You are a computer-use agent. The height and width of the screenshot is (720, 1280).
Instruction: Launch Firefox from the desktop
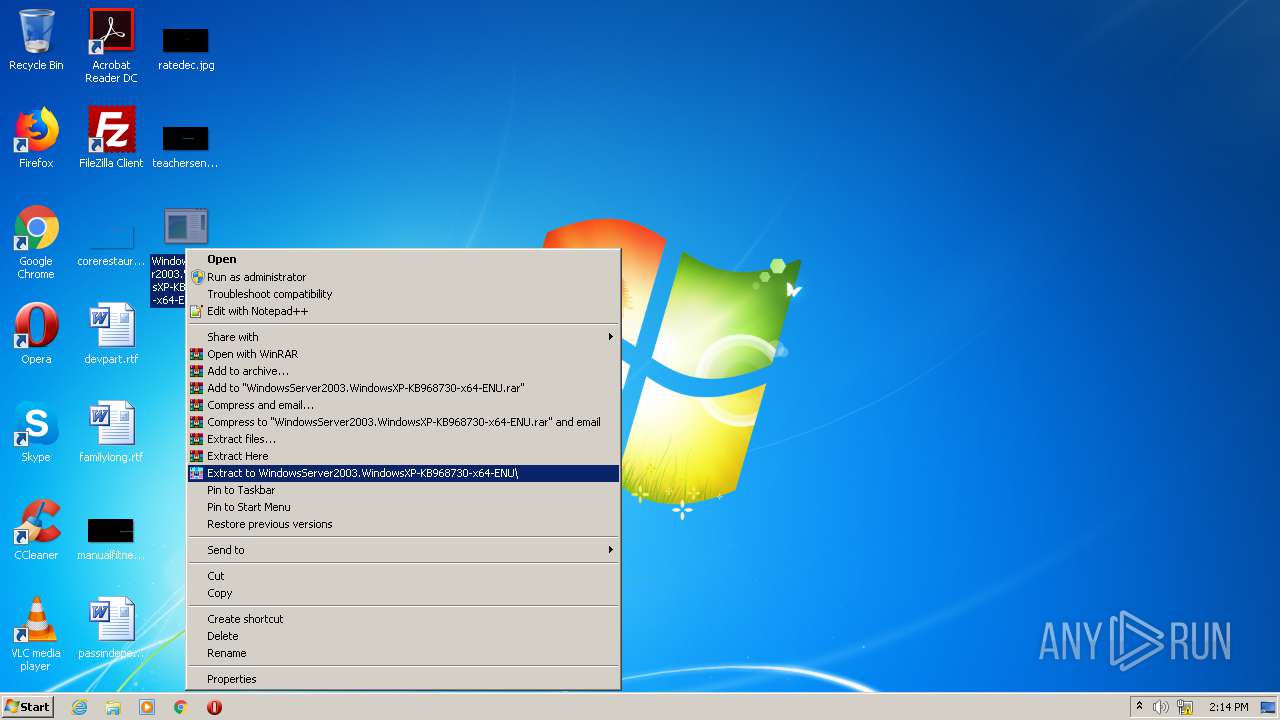coord(36,138)
